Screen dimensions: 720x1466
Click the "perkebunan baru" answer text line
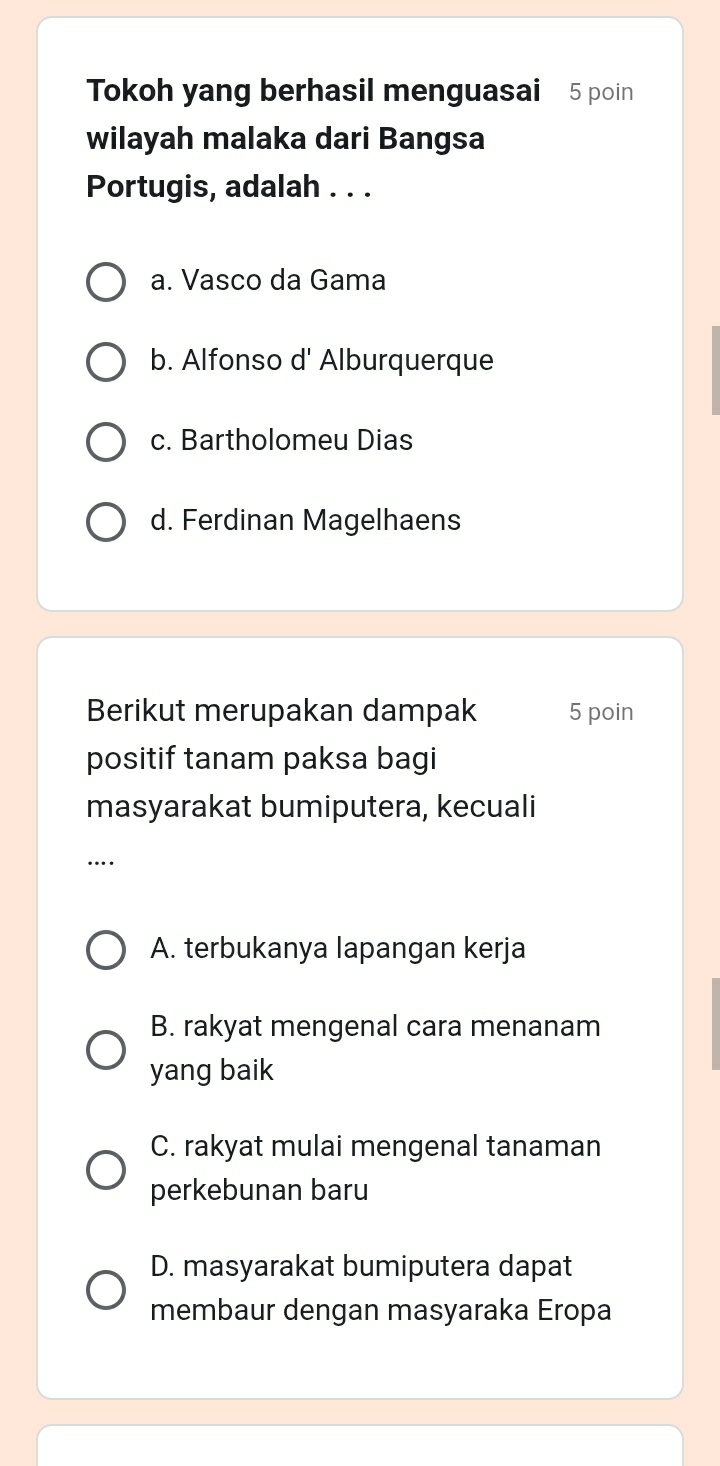[259, 1191]
